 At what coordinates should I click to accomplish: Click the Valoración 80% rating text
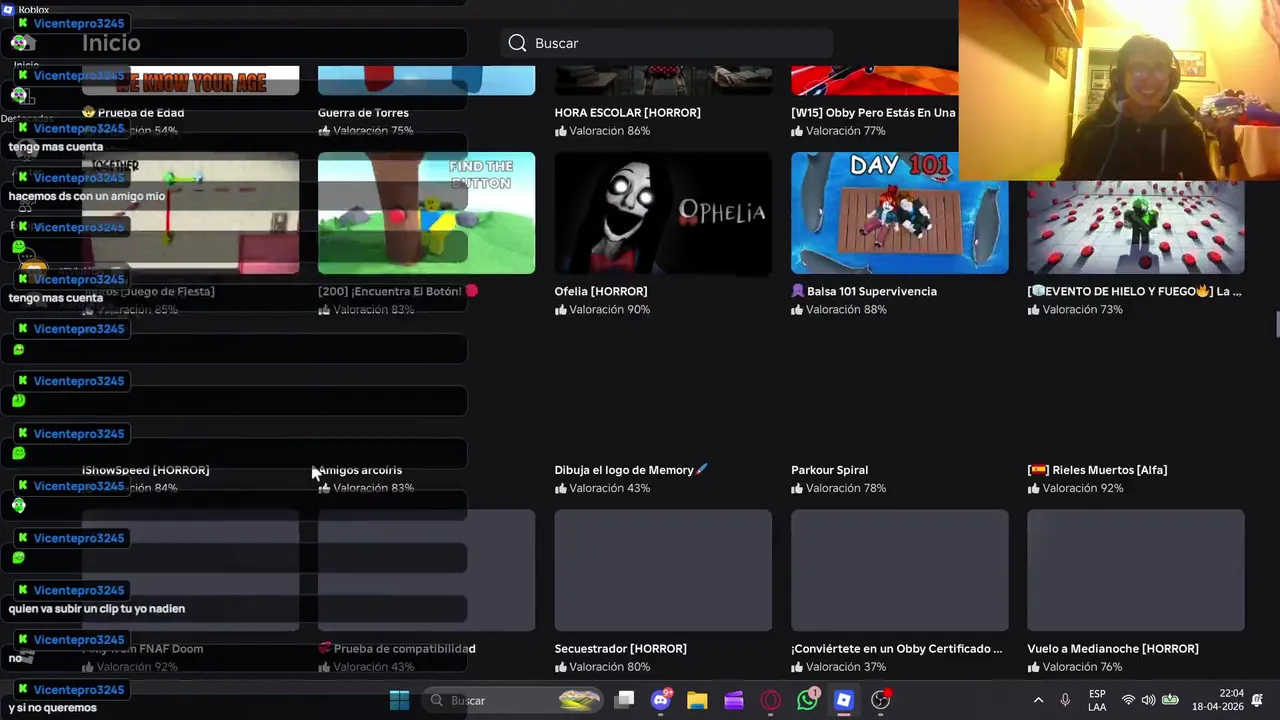[x=610, y=667]
